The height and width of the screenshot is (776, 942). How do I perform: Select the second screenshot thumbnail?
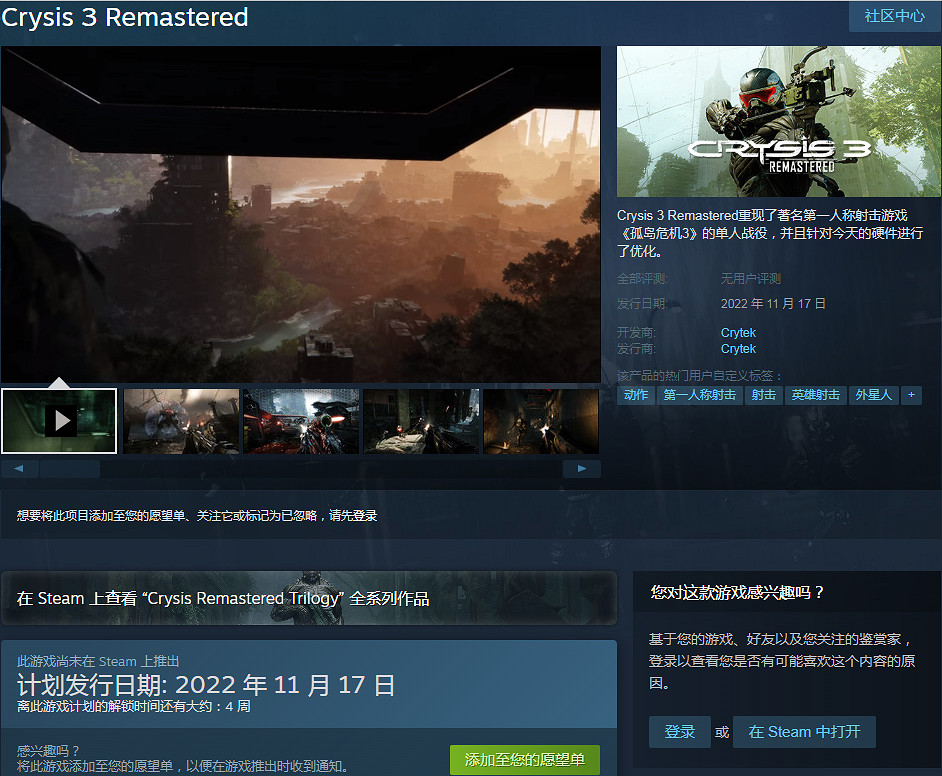(180, 420)
